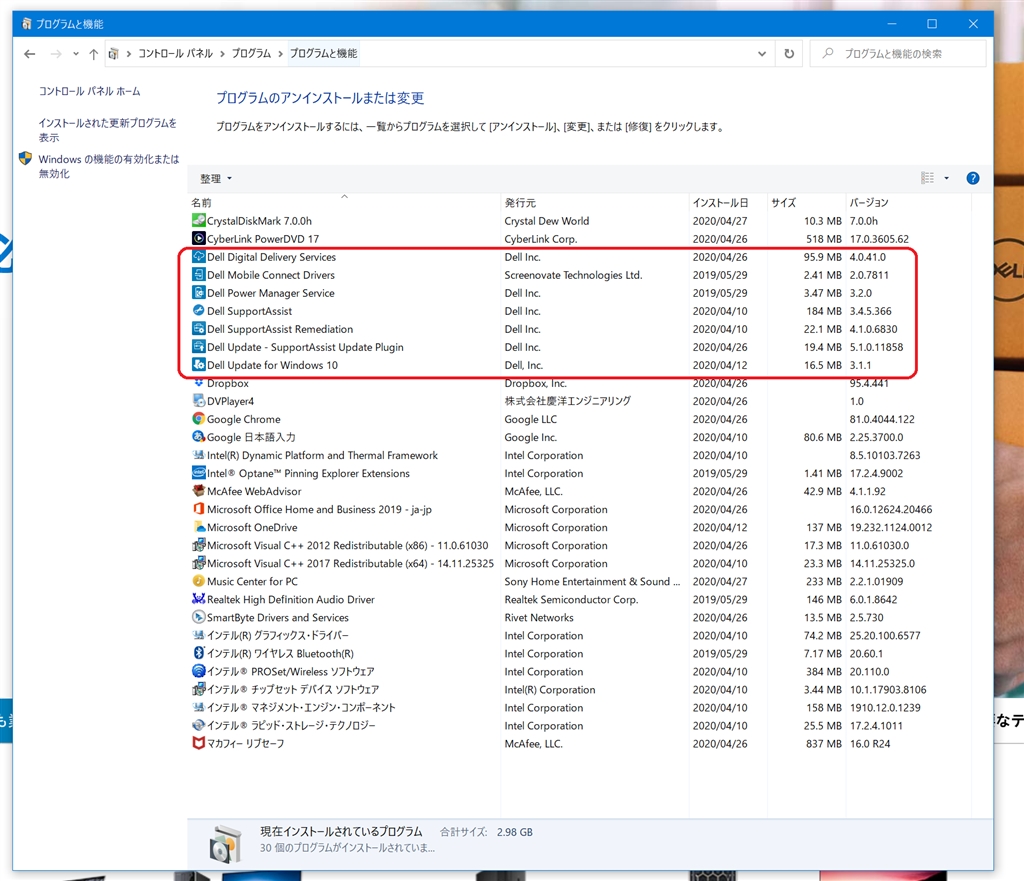
Task: Click the control panel icon in address bar
Action: [114, 54]
